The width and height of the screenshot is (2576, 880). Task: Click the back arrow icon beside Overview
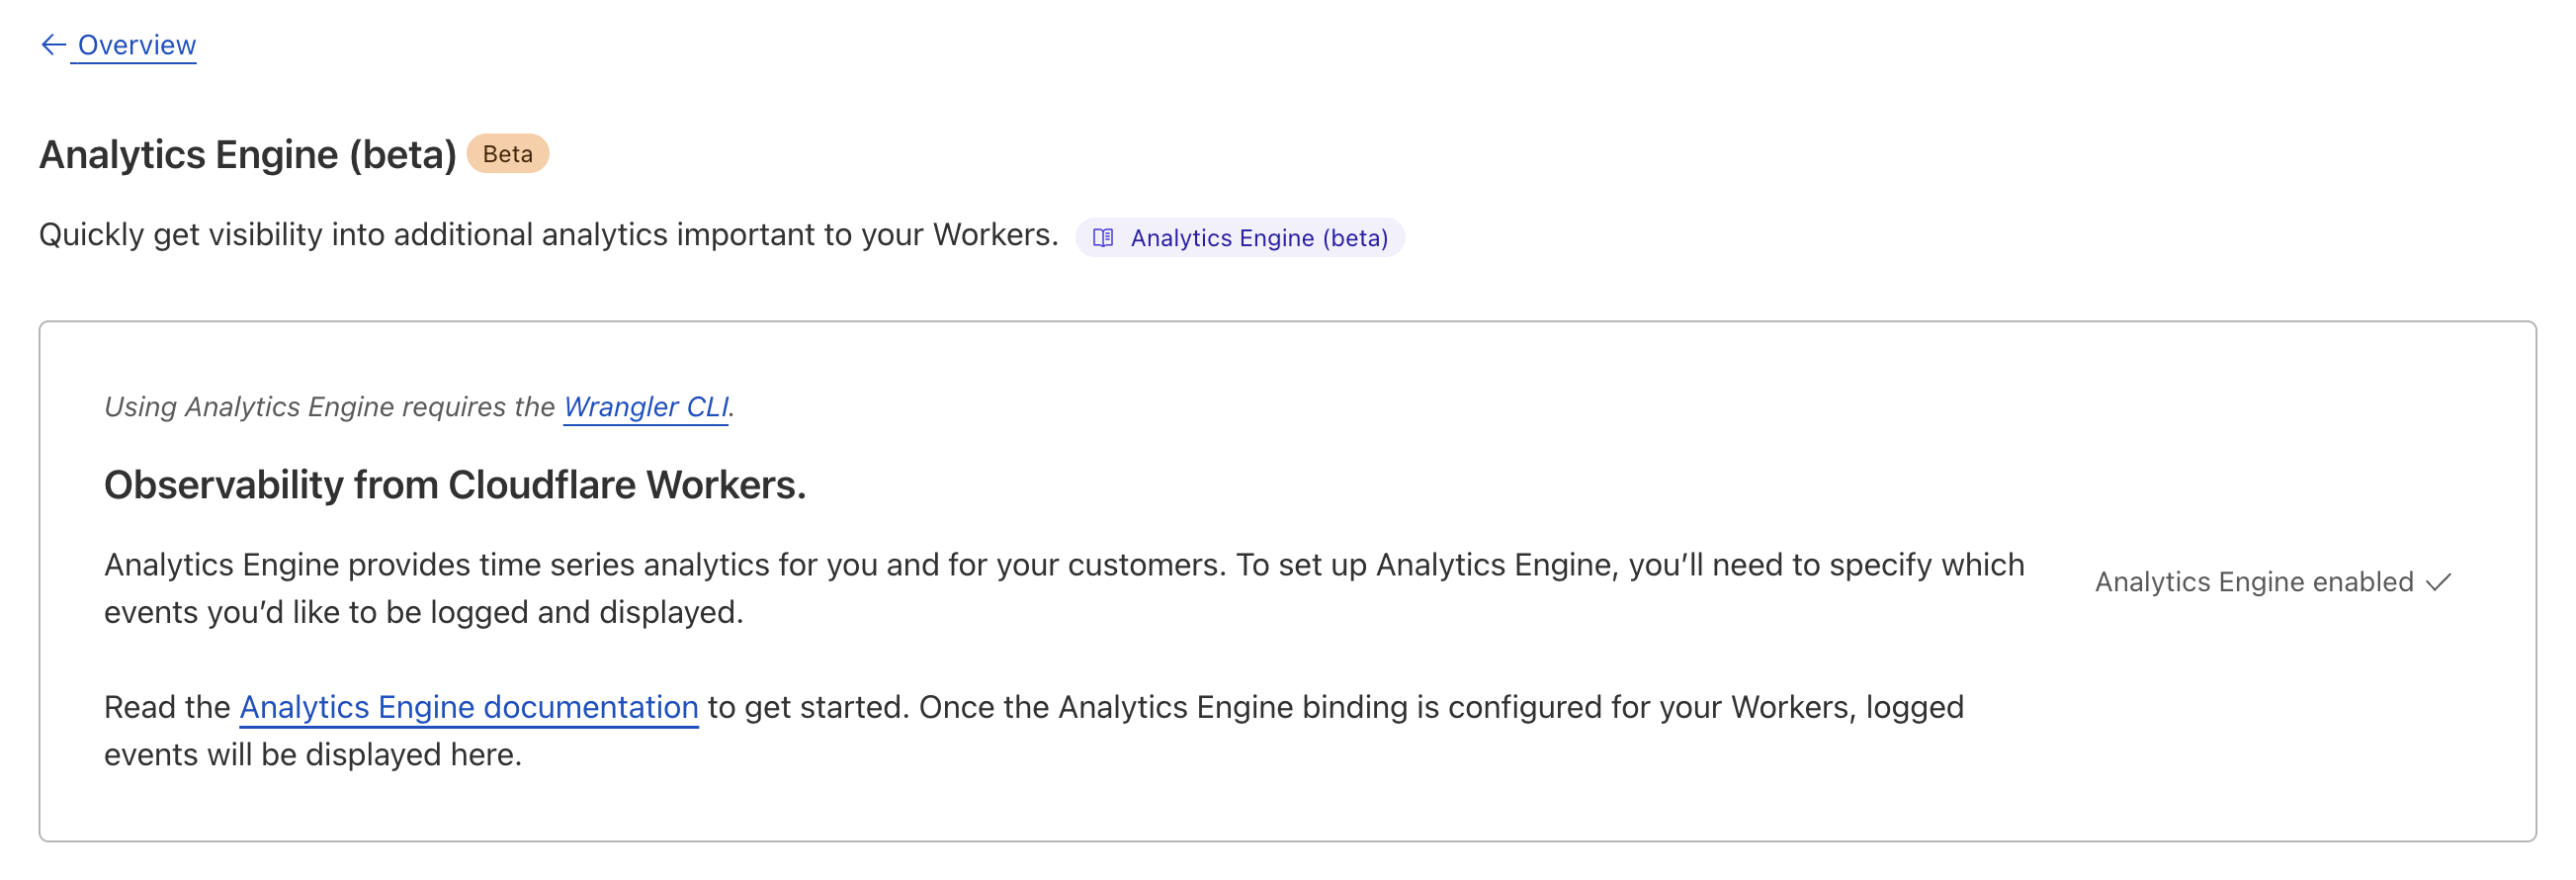tap(53, 45)
